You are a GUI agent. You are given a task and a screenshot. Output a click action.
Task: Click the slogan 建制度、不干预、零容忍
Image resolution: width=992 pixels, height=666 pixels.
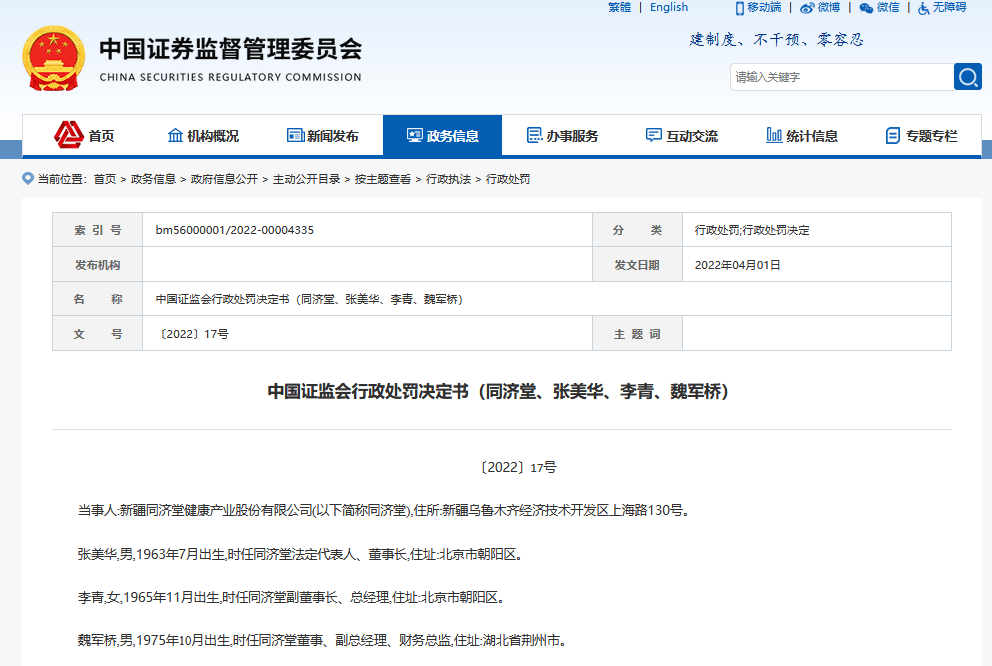tap(776, 40)
